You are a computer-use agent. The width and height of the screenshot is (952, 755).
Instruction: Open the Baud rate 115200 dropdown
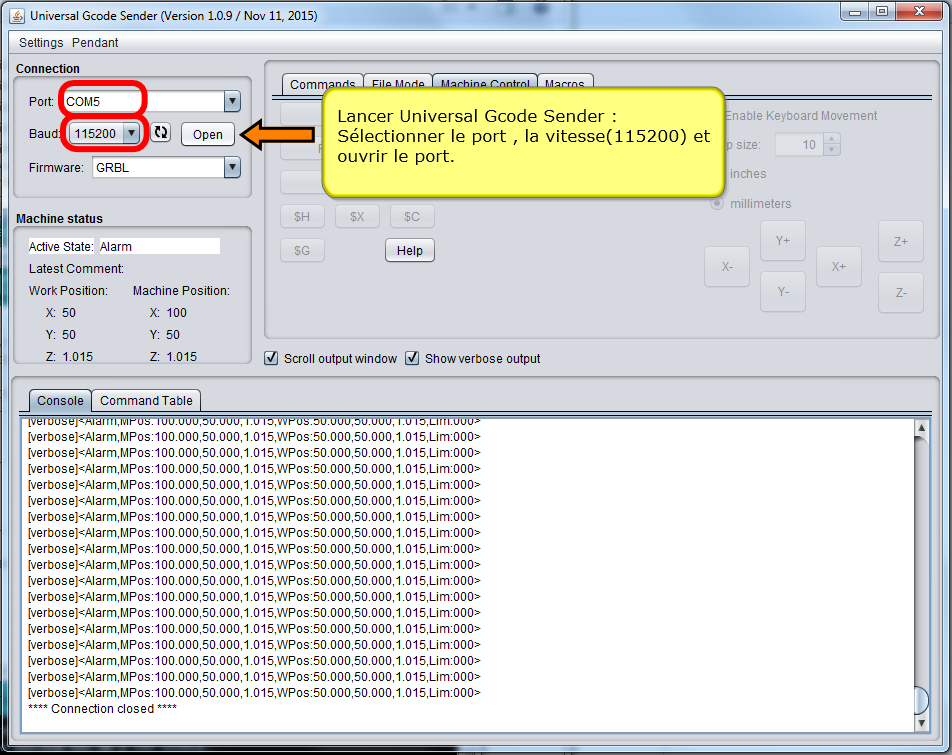tap(131, 133)
